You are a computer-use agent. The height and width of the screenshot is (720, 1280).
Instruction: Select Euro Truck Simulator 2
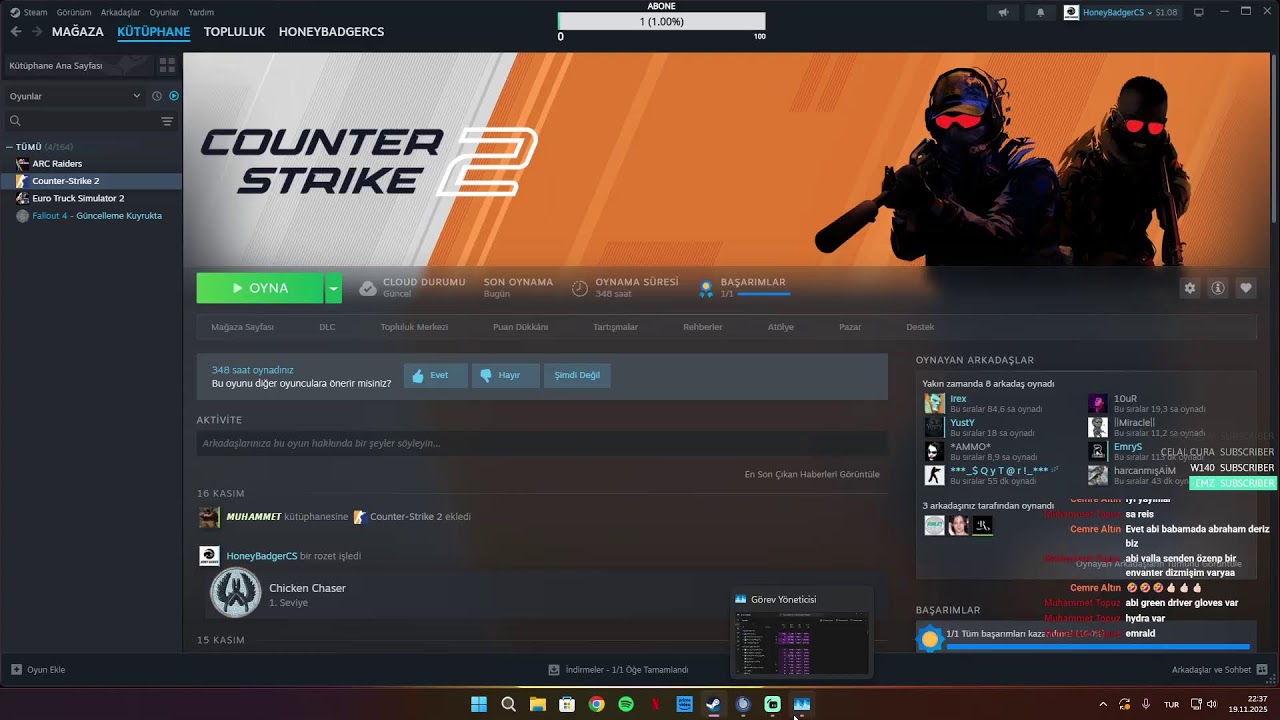click(78, 198)
